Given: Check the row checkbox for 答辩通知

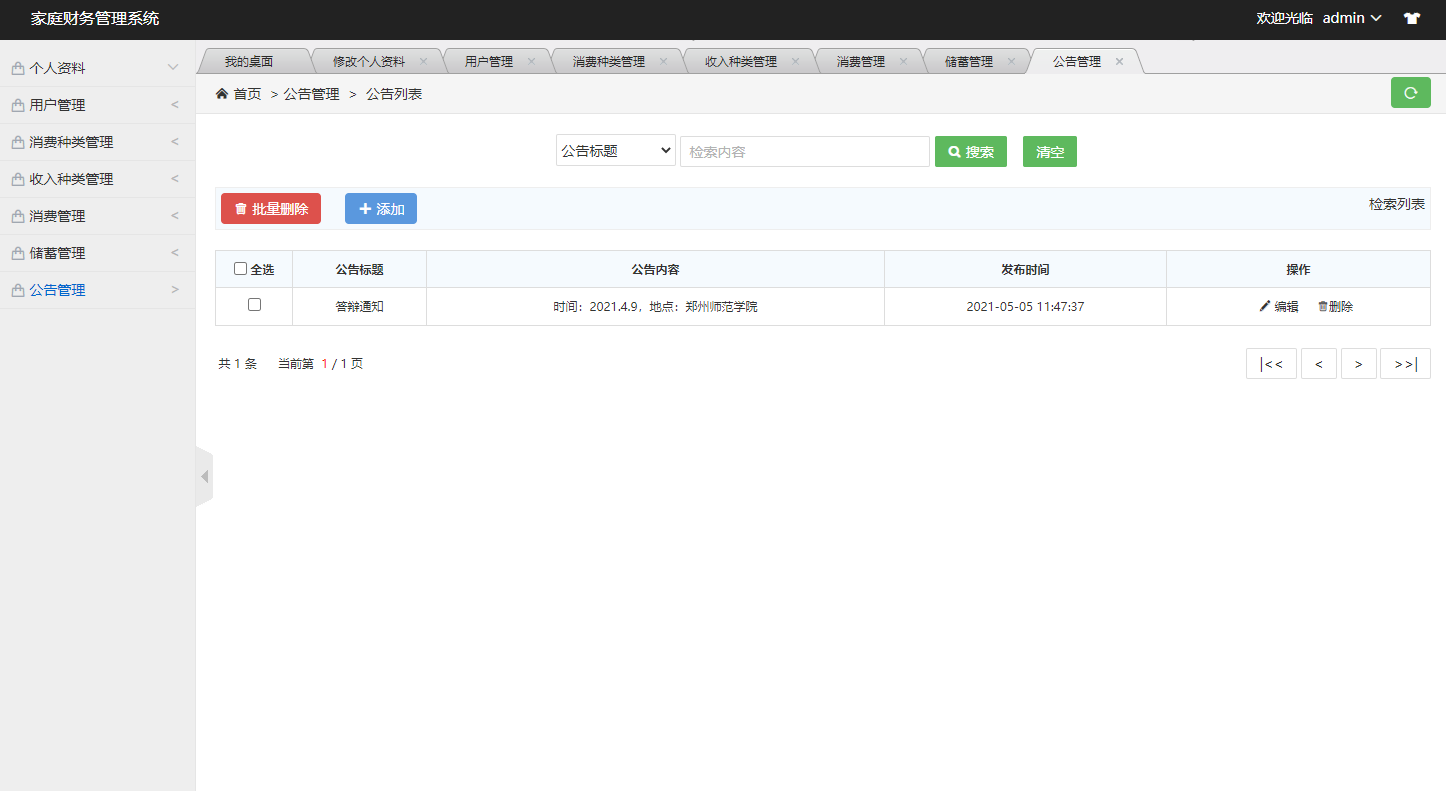Looking at the screenshot, I should [253, 306].
